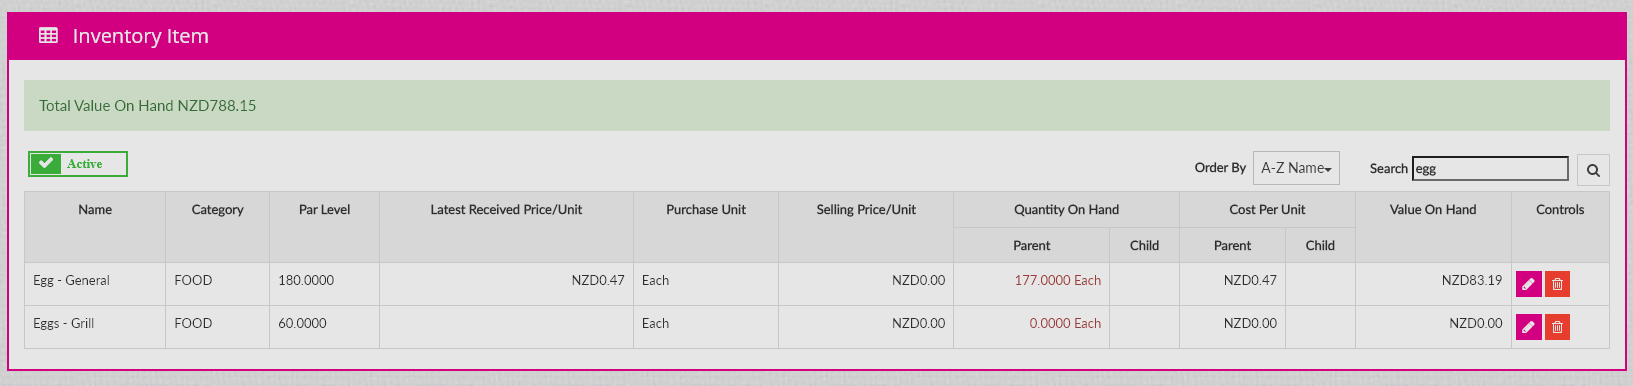Click the 0.0000 Each quantity value
This screenshot has width=1633, height=386.
click(x=1065, y=324)
